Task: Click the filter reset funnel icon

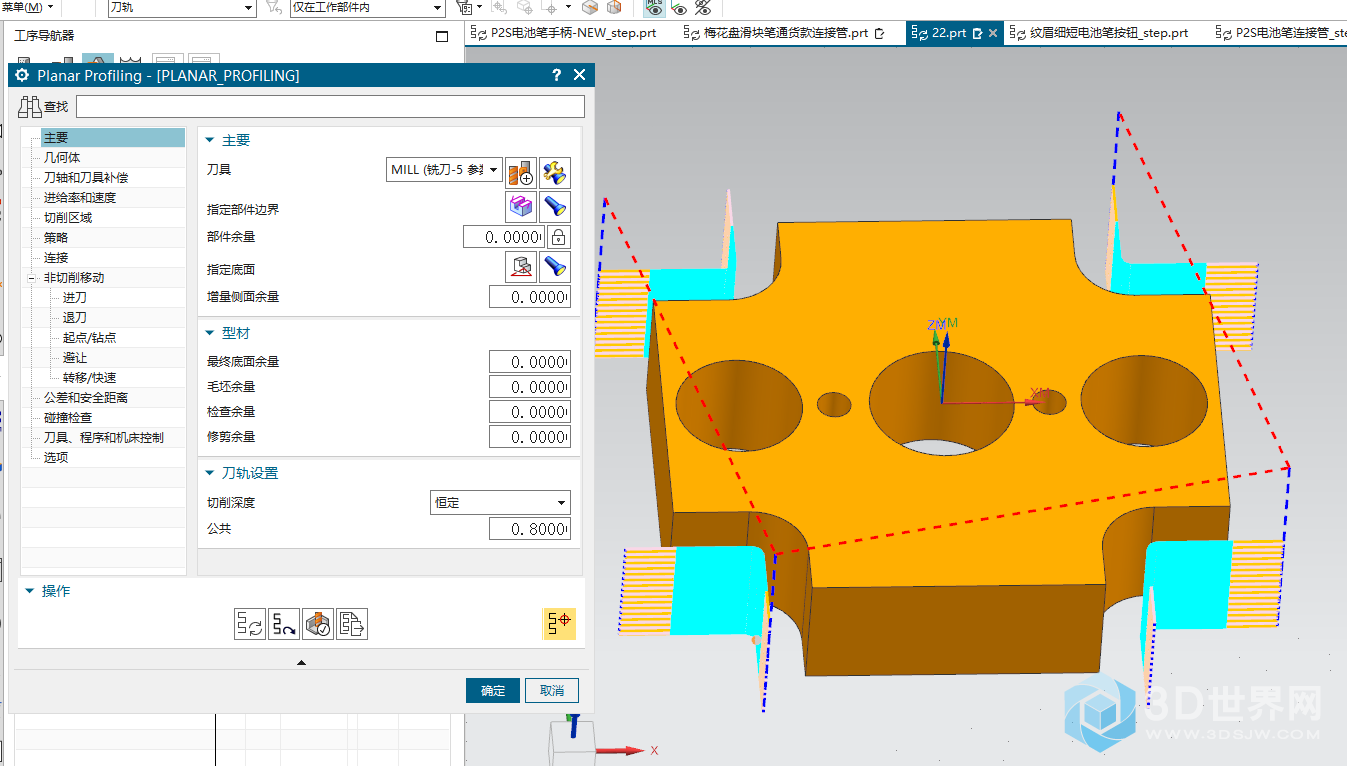Action: (273, 8)
